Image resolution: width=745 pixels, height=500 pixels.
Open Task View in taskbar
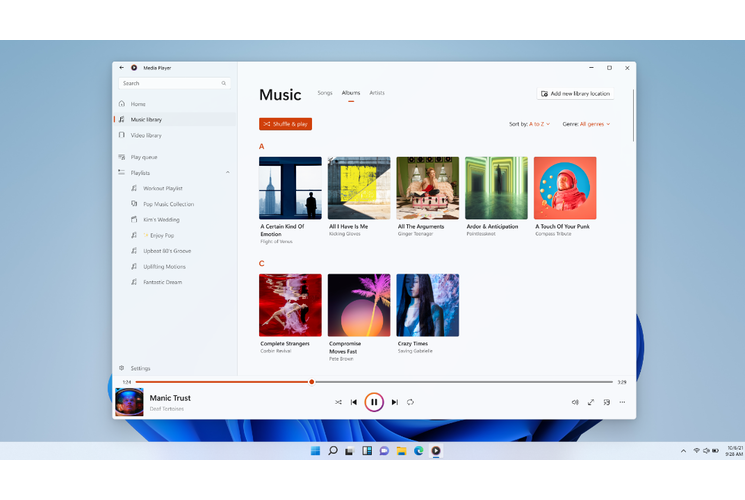pyautogui.click(x=350, y=451)
